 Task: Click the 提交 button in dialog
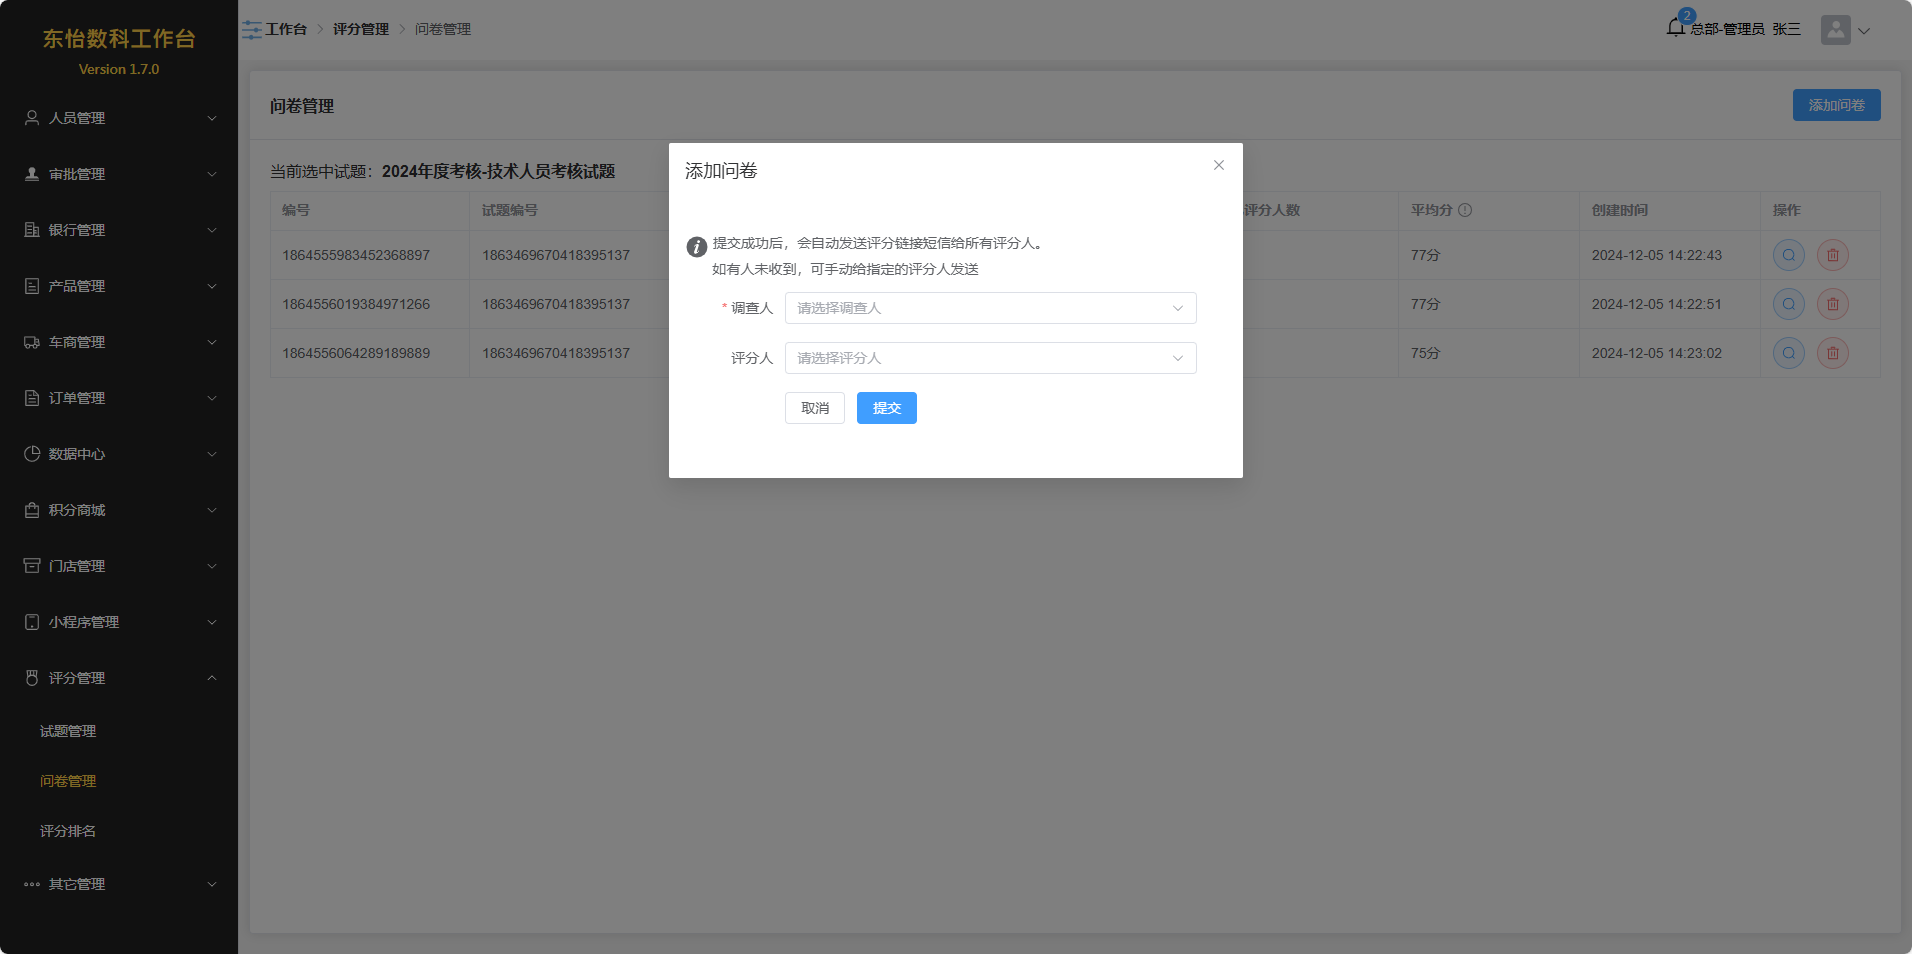pyautogui.click(x=886, y=408)
